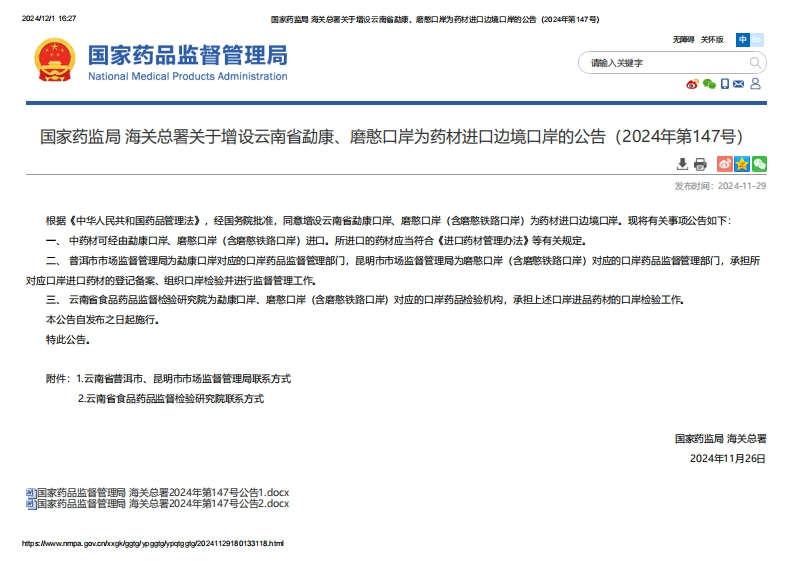The height and width of the screenshot is (561, 793).
Task: Open the header WeChat icon
Action: click(709, 84)
